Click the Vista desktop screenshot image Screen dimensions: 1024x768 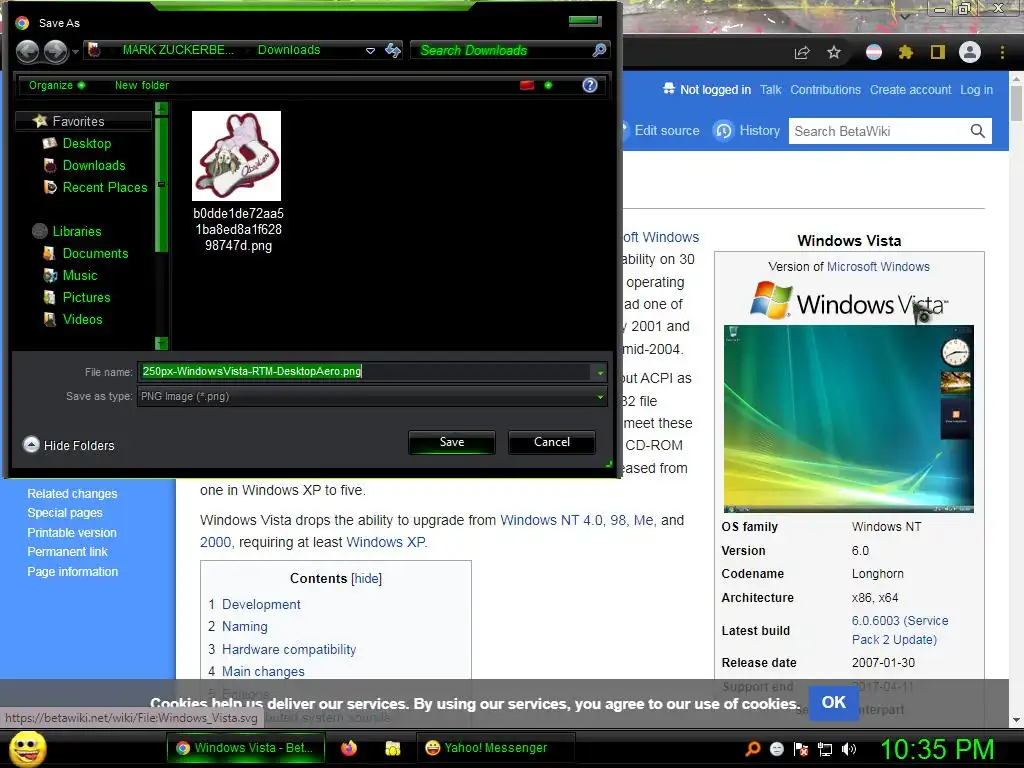[848, 419]
